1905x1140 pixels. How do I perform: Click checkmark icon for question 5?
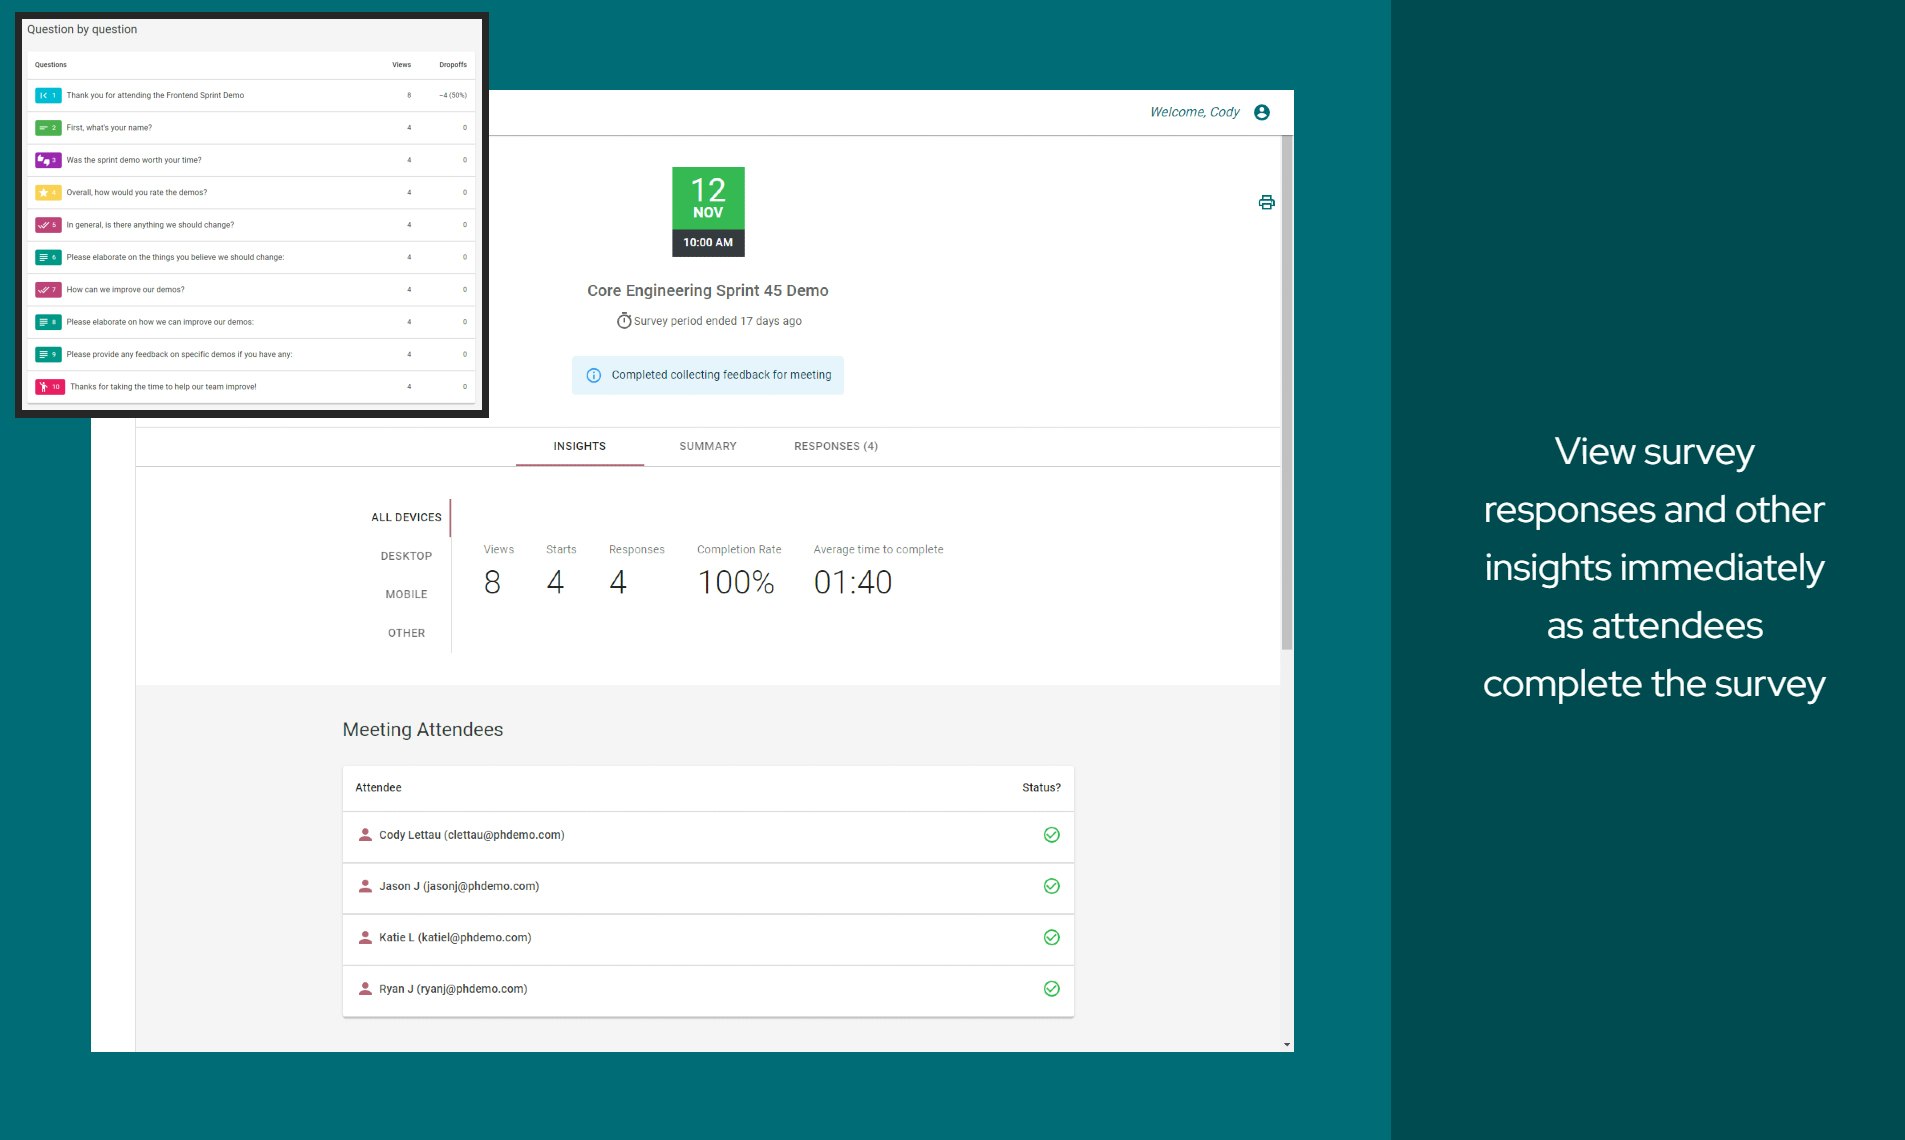tap(48, 225)
